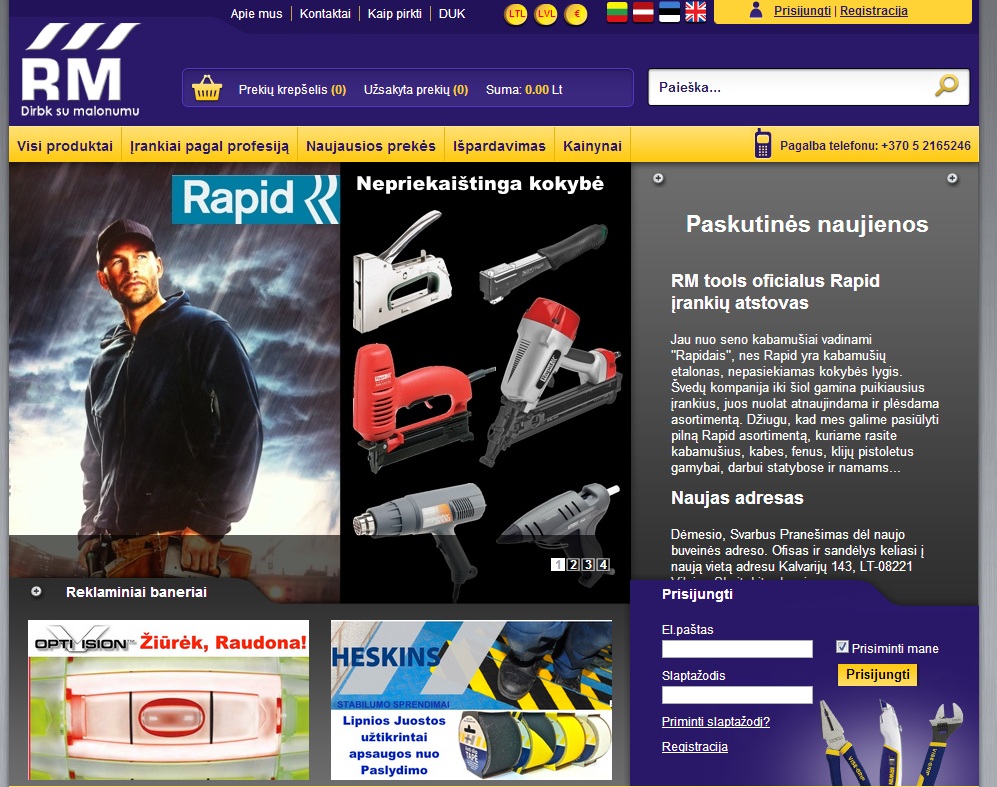Switch currency to LVL

pyautogui.click(x=546, y=14)
